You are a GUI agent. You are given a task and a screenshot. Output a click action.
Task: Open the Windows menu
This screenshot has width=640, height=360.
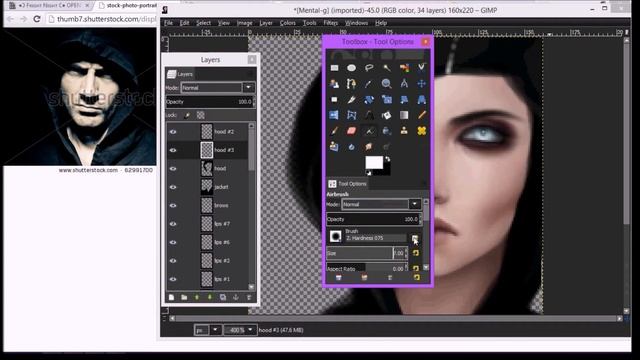coord(356,23)
